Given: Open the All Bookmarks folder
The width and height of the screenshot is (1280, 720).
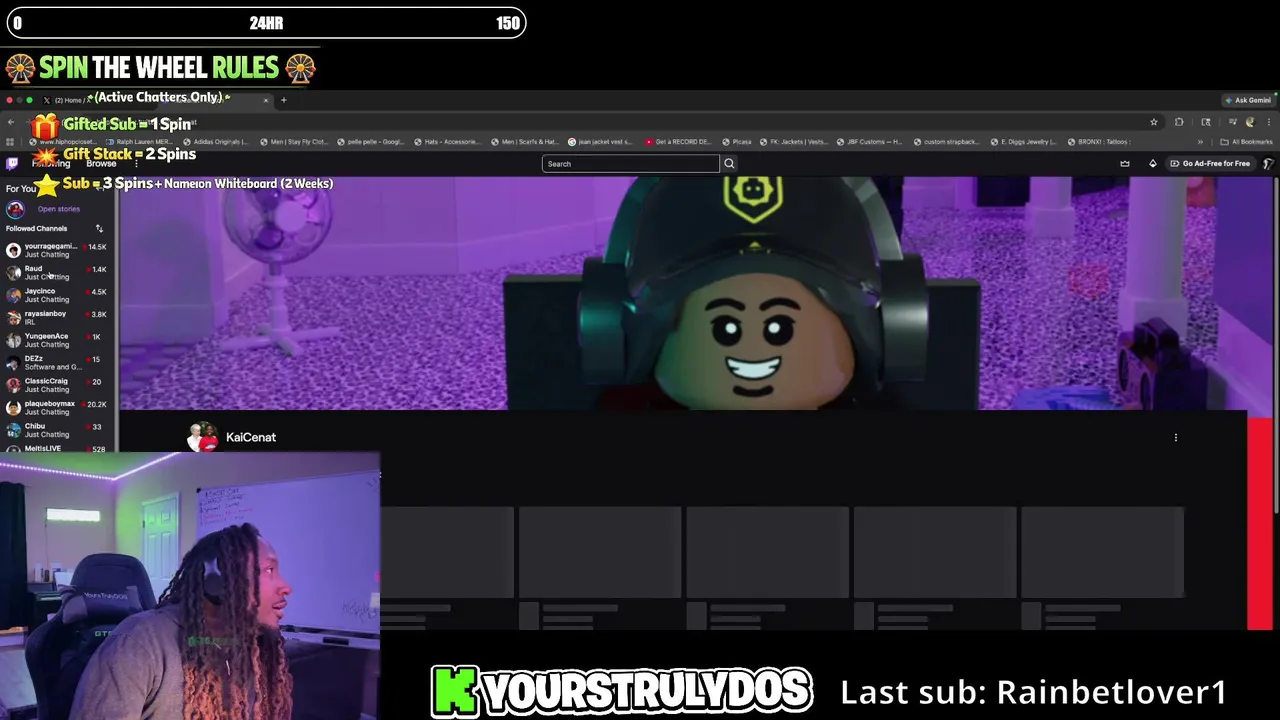Looking at the screenshot, I should click(x=1246, y=142).
